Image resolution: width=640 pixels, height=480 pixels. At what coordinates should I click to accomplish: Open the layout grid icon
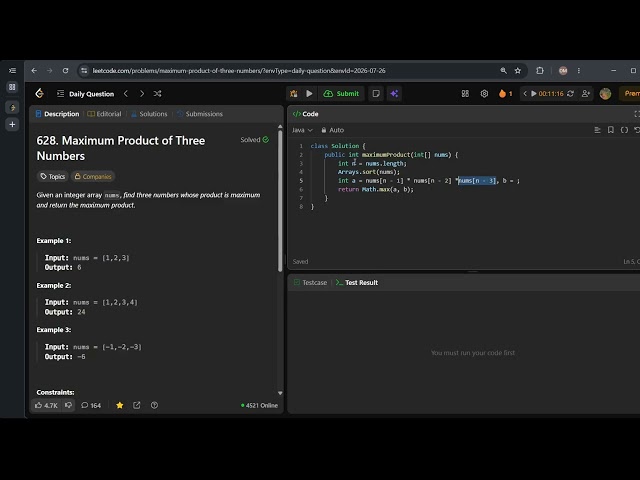465,93
